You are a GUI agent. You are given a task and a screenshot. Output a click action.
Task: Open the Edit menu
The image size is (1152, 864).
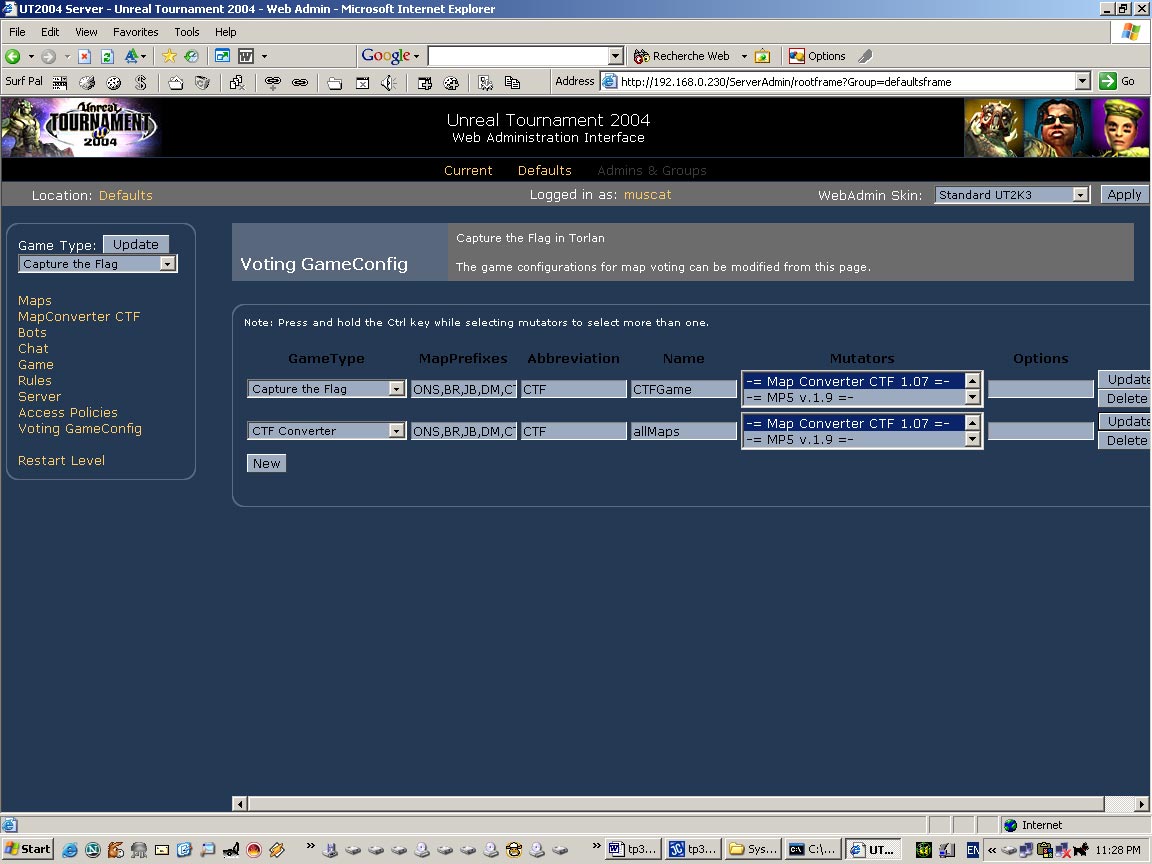[50, 32]
